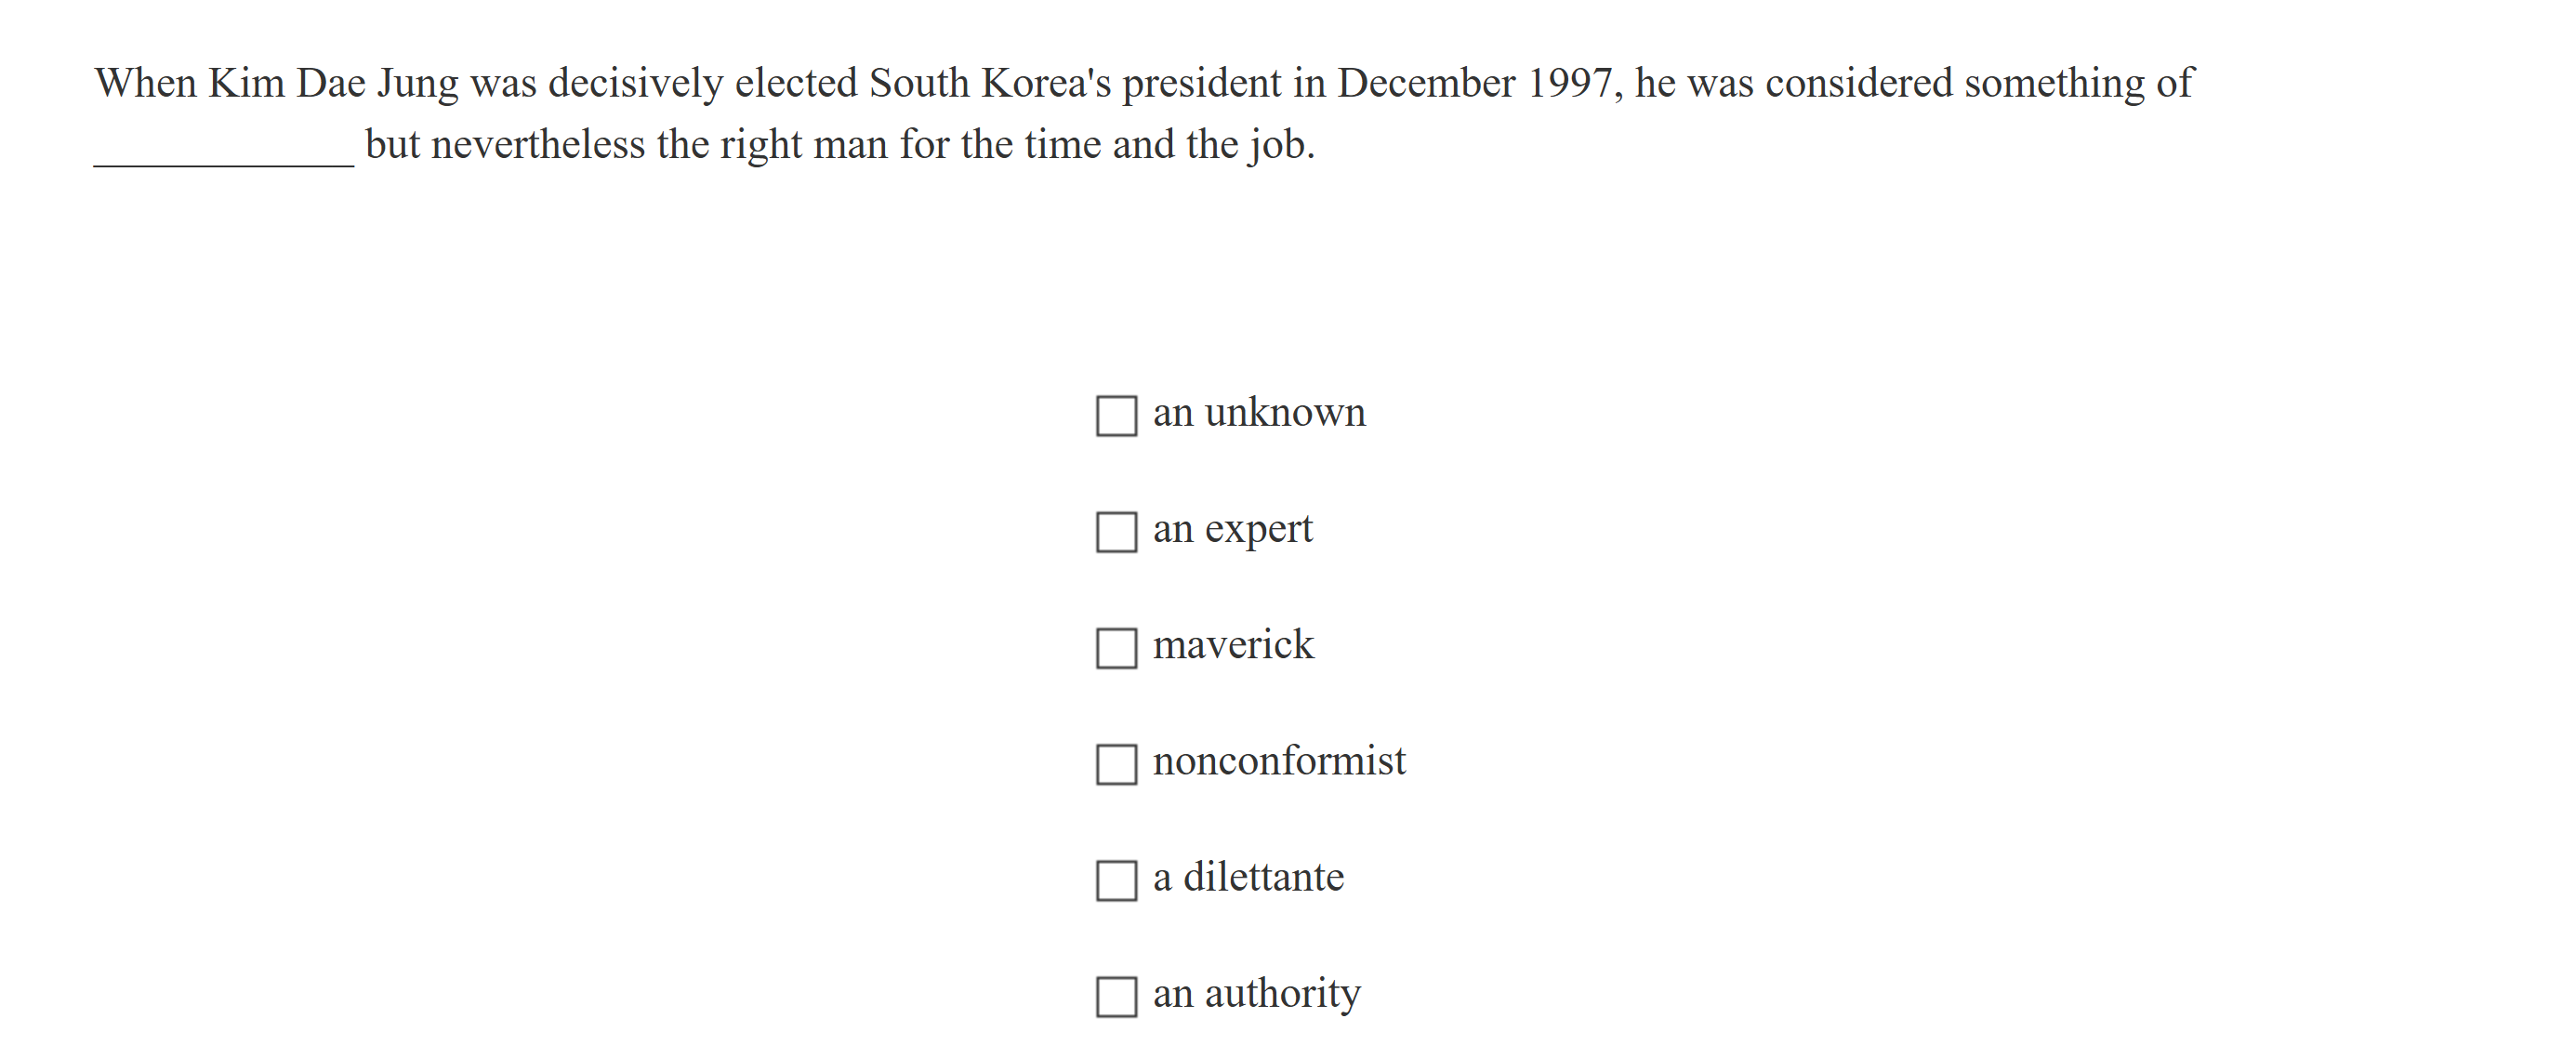Click the 'nonconformist' option text
This screenshot has height=1045, width=2576.
(1279, 761)
